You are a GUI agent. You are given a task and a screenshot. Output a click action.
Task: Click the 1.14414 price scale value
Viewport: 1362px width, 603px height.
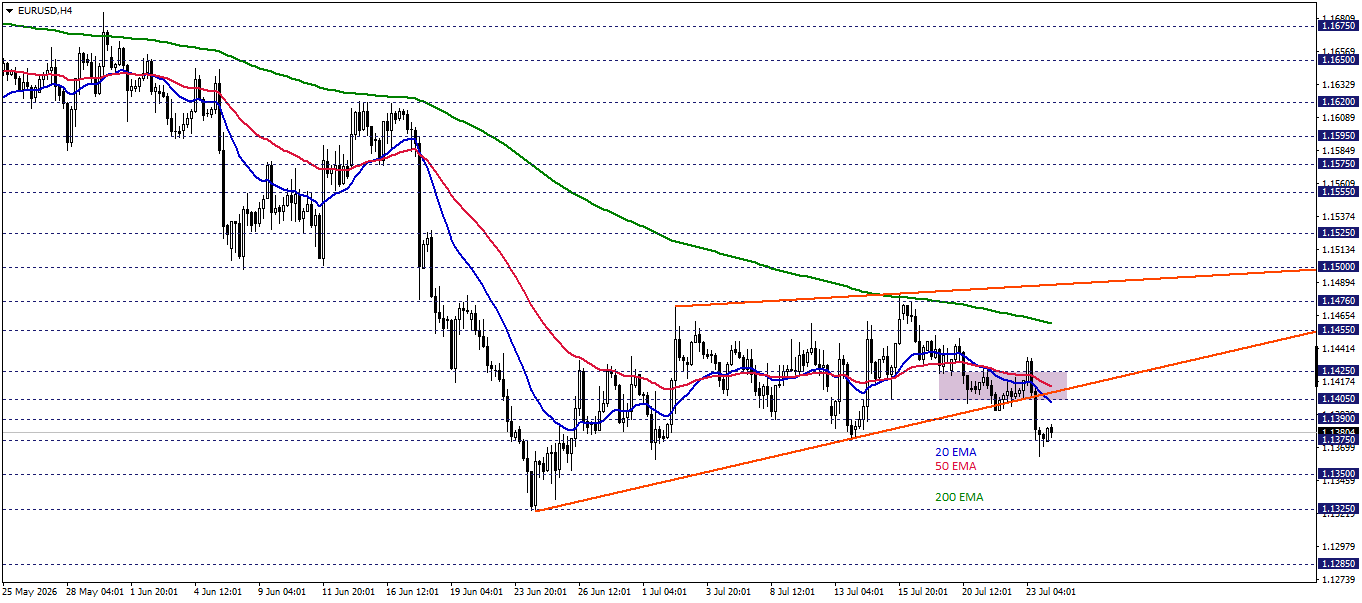click(1338, 349)
